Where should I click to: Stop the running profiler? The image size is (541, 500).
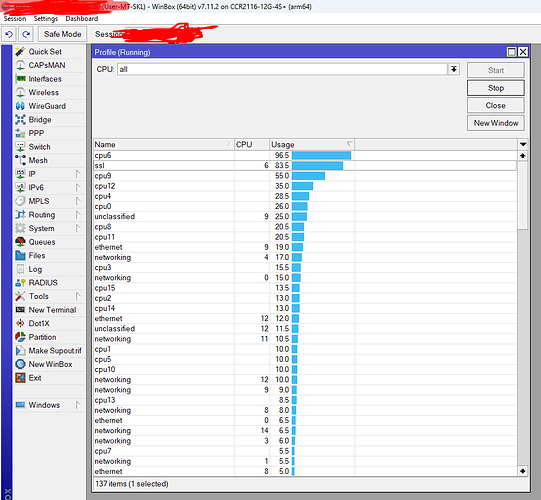coord(496,88)
